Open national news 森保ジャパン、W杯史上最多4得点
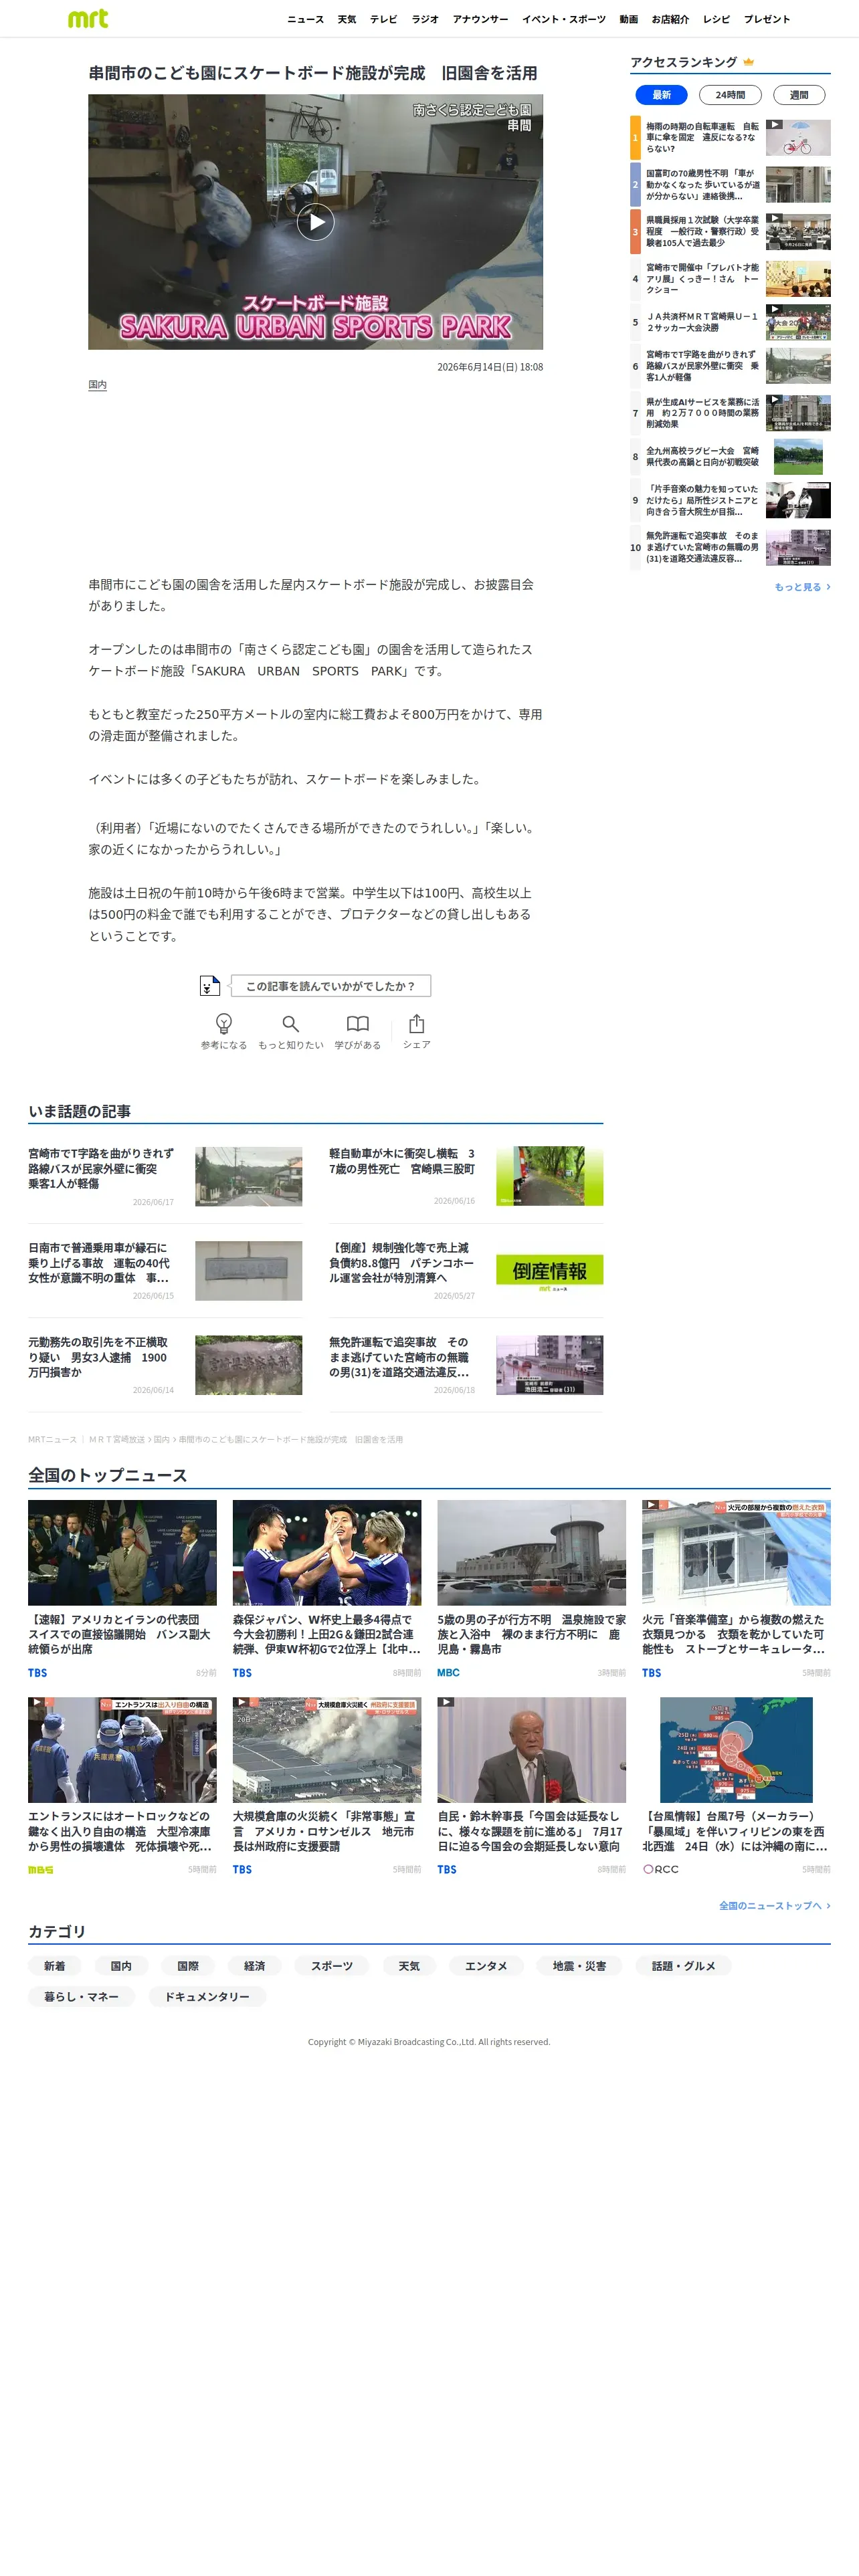 (x=327, y=1634)
